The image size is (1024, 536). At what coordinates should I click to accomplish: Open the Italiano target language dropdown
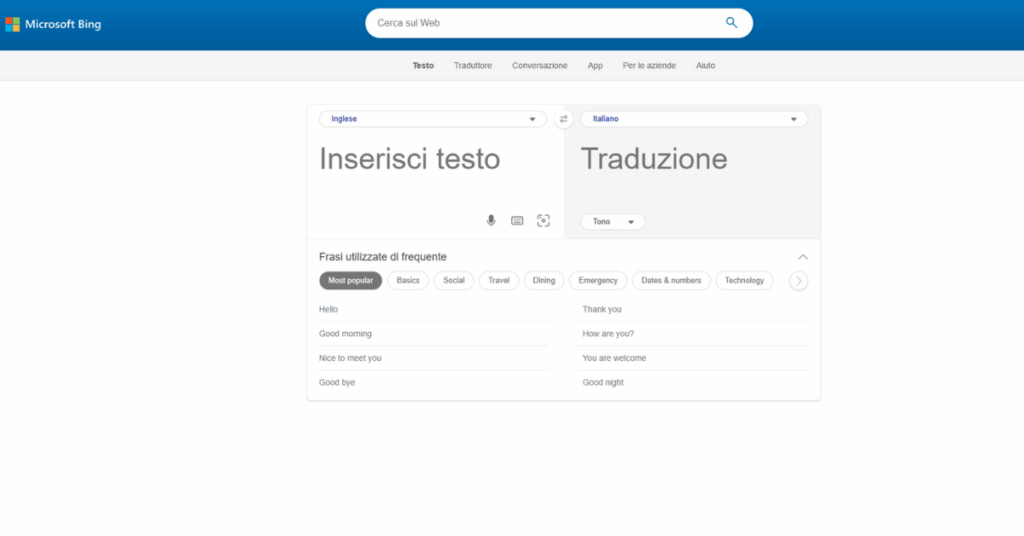[694, 119]
